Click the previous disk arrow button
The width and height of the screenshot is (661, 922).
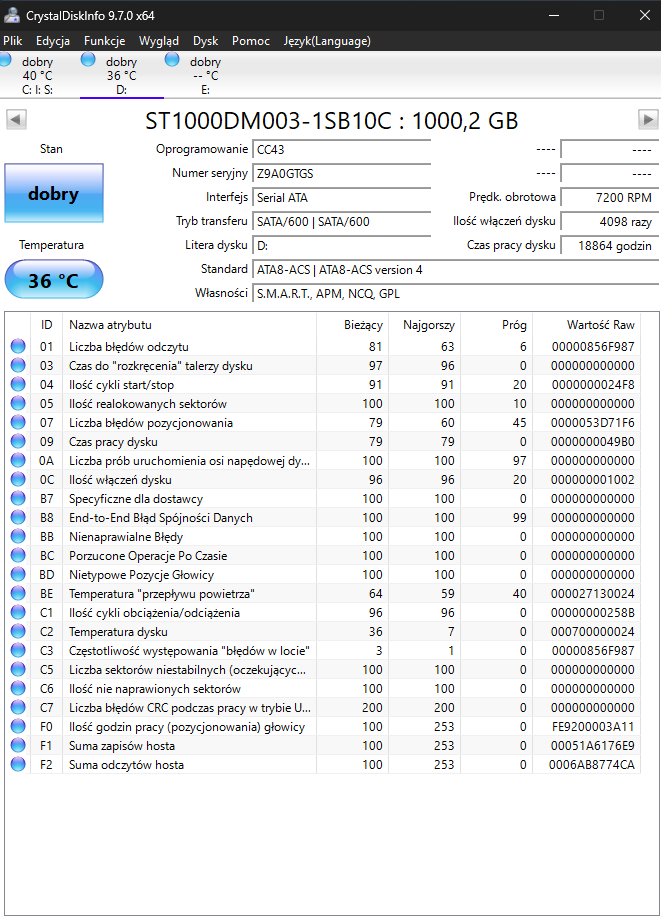[x=16, y=120]
